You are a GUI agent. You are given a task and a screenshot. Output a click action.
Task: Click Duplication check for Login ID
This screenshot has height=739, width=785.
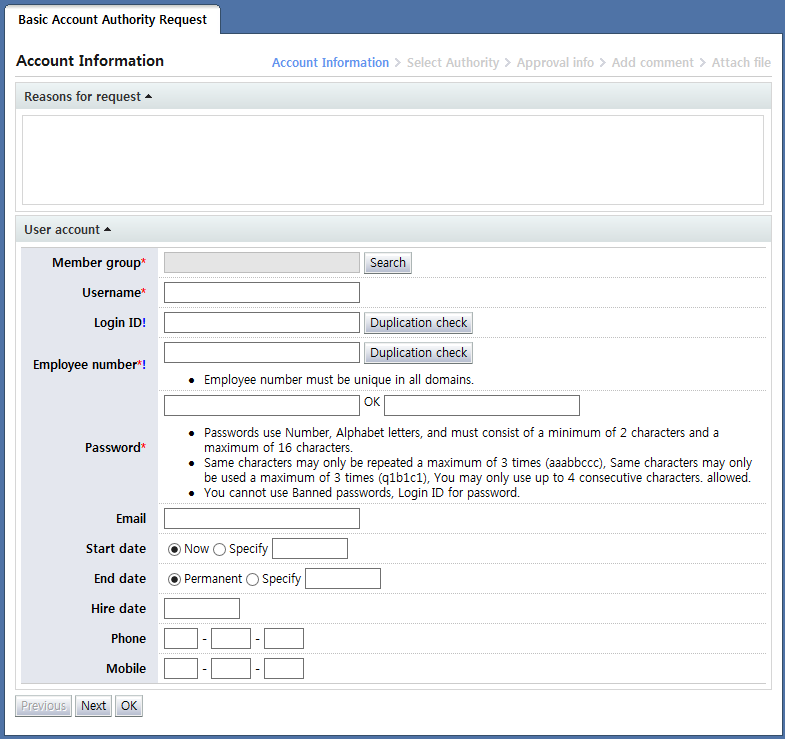click(x=418, y=323)
